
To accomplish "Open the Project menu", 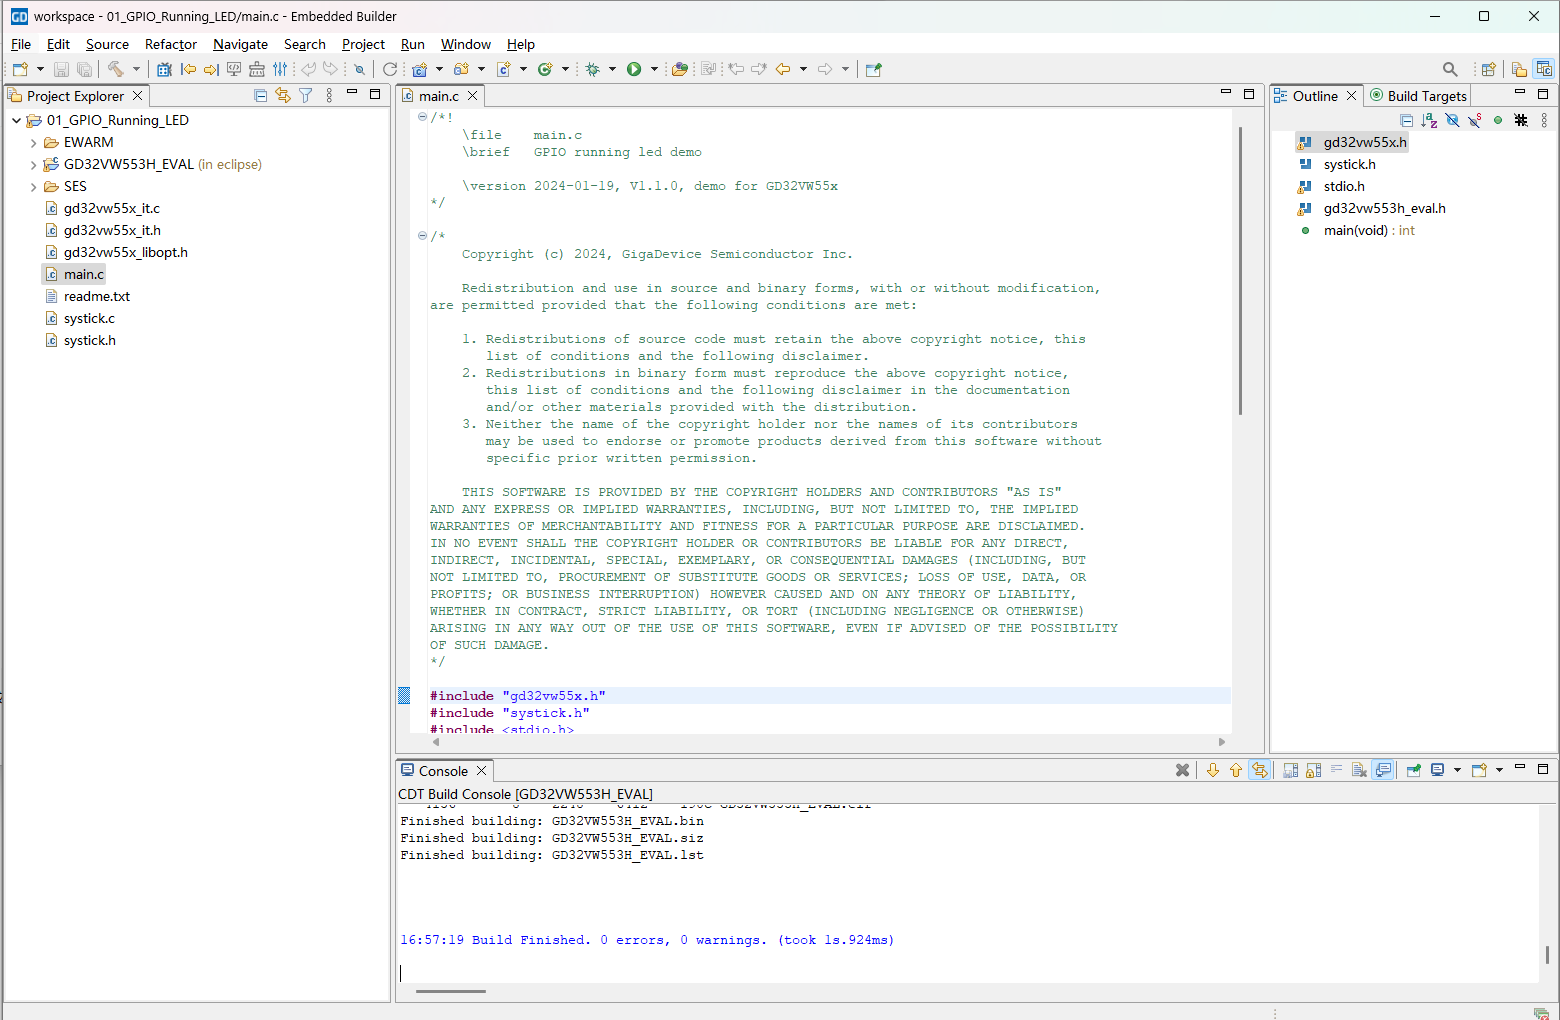I will (363, 44).
